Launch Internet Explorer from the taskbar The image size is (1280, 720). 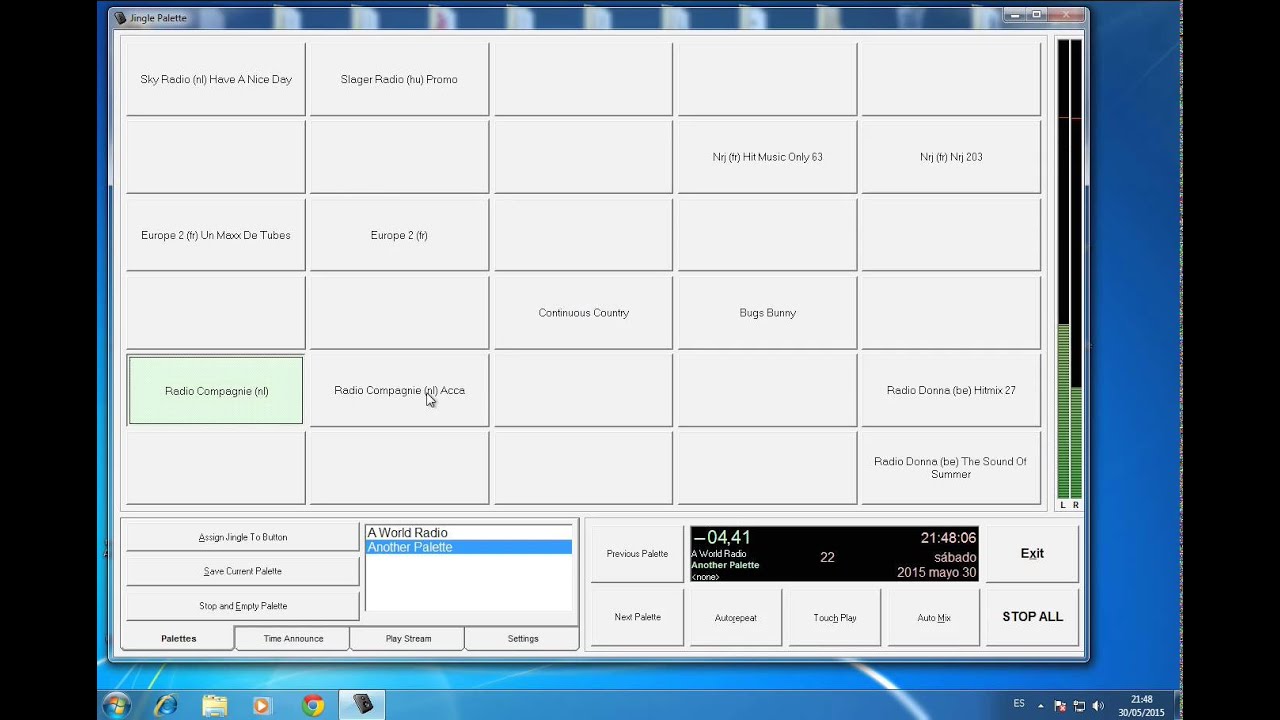(165, 705)
